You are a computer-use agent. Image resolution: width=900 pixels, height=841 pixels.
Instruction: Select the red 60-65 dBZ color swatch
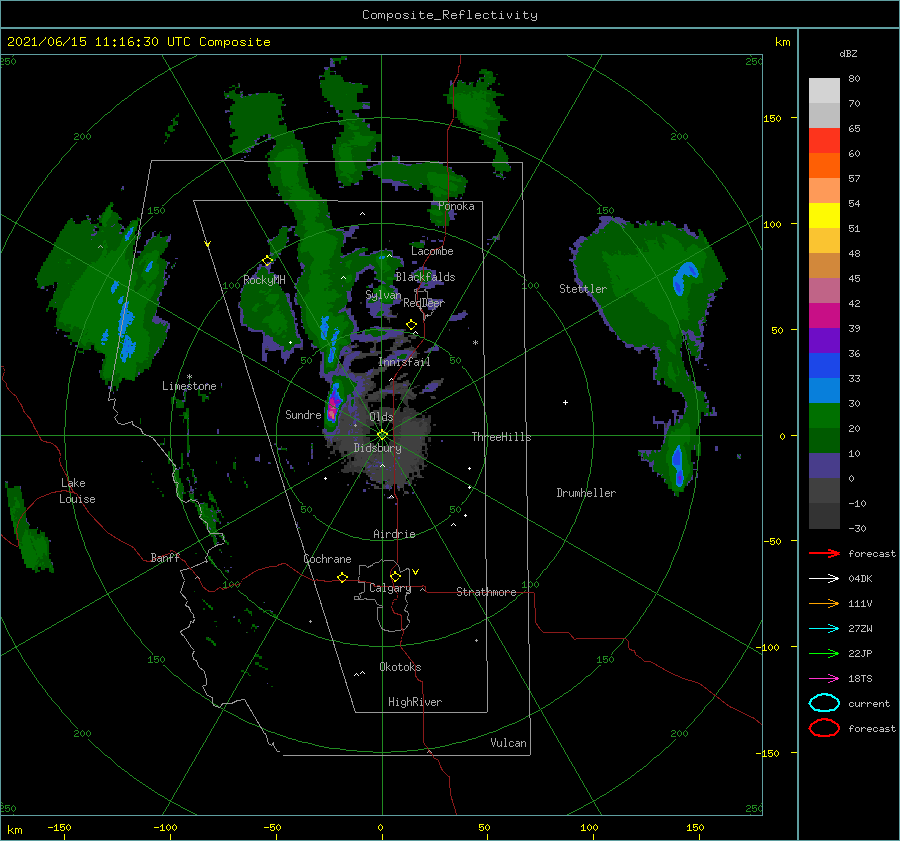point(824,141)
